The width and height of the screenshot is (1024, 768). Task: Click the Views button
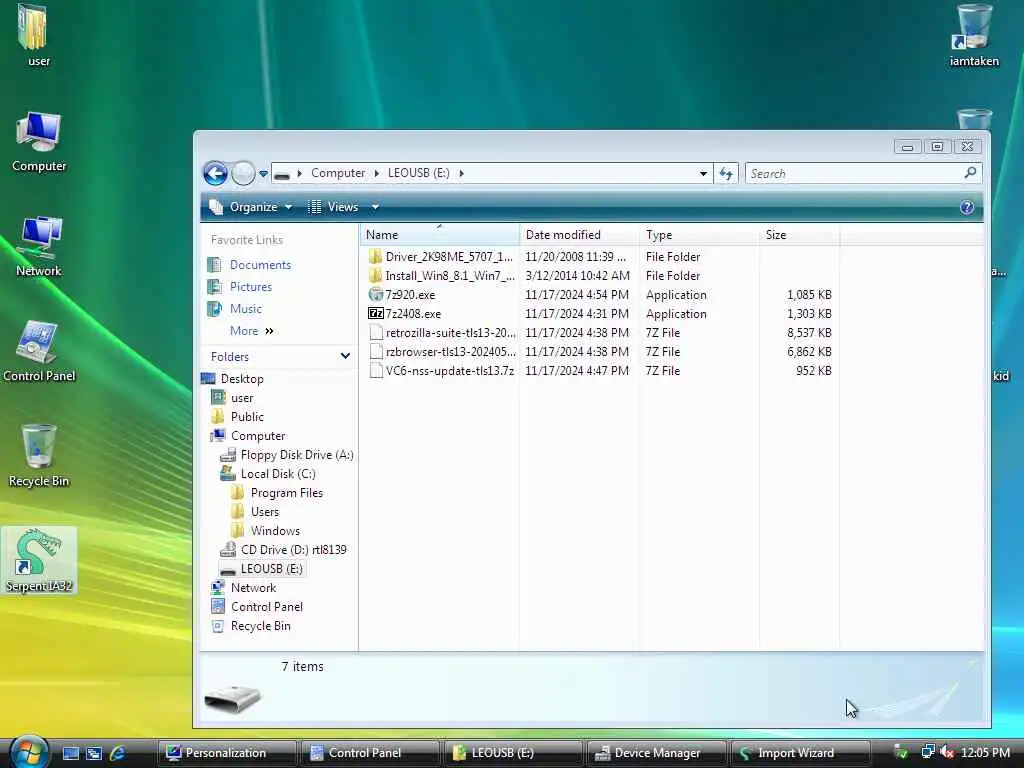pos(334,207)
